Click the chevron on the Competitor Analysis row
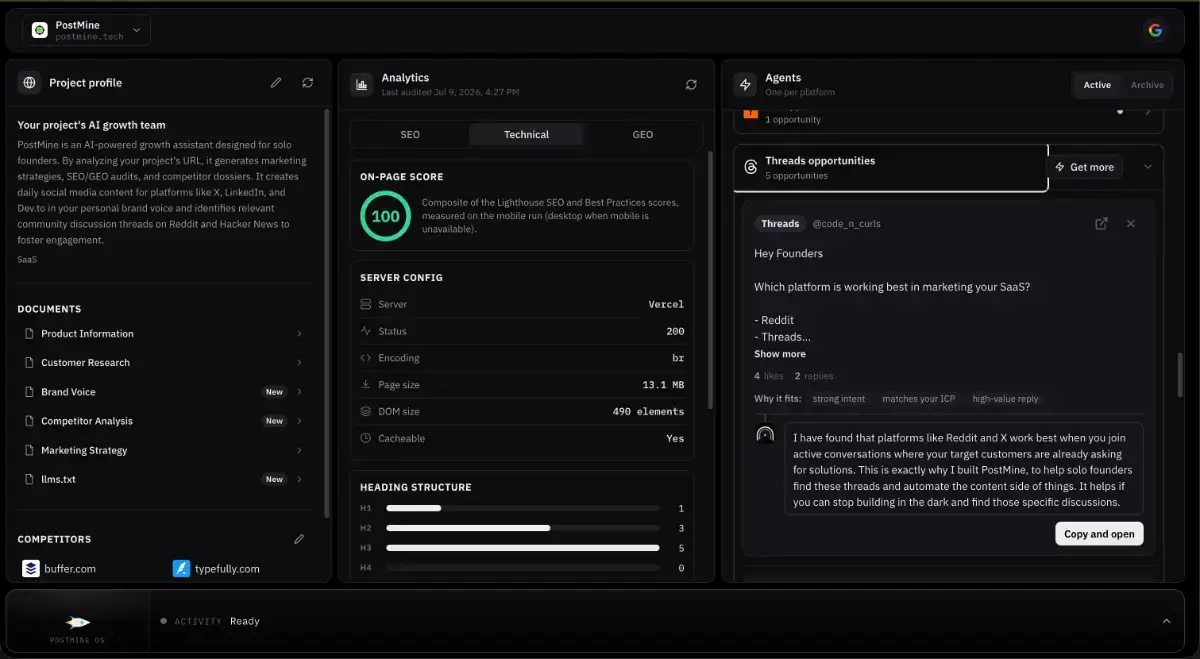This screenshot has height=659, width=1200. pos(299,421)
